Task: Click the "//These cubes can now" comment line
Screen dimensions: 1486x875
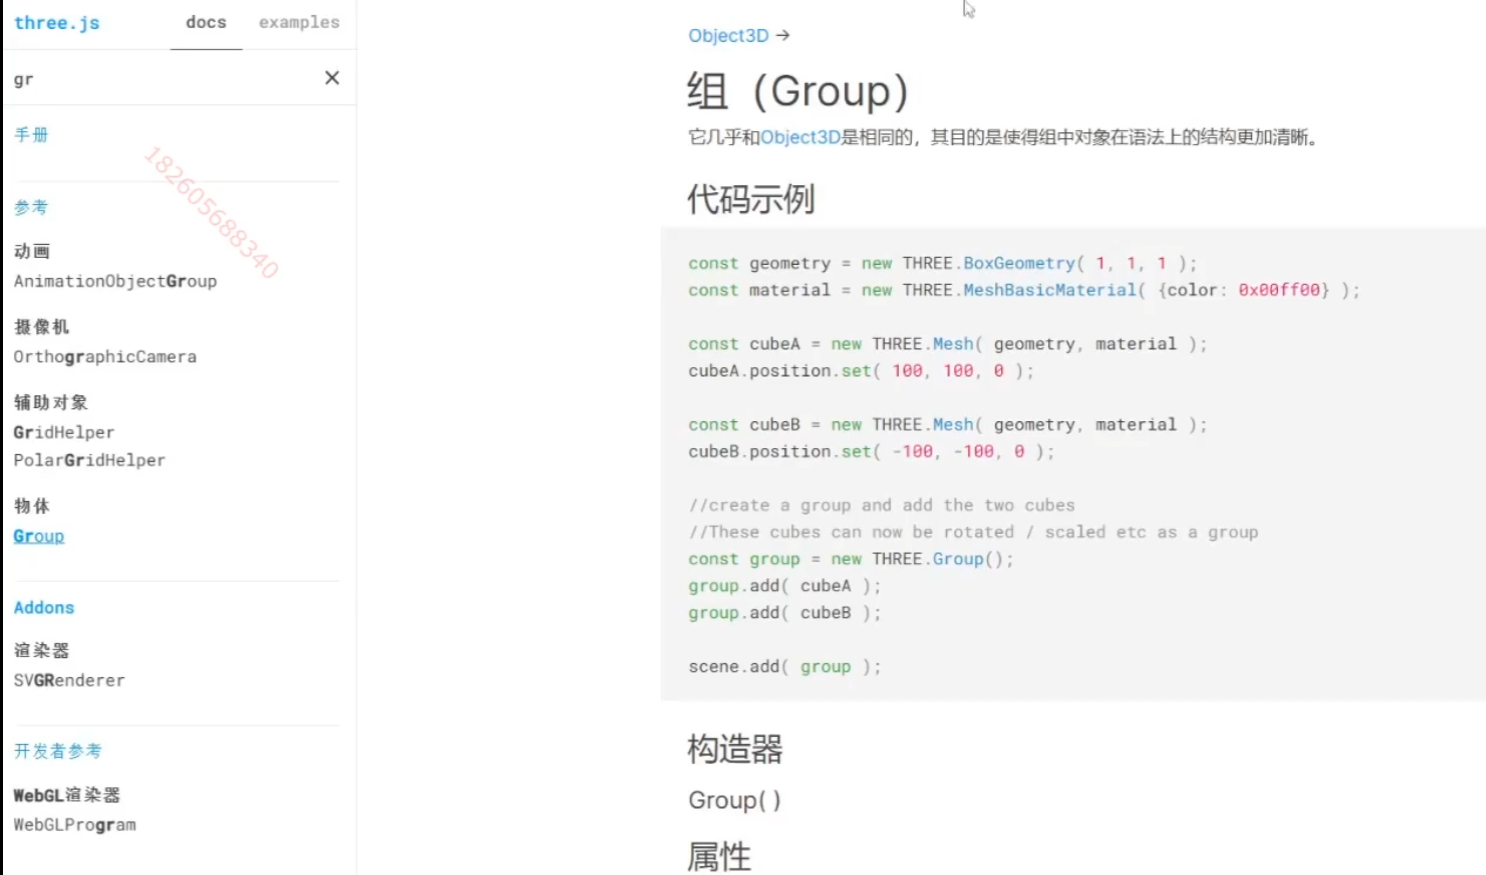Action: [973, 533]
